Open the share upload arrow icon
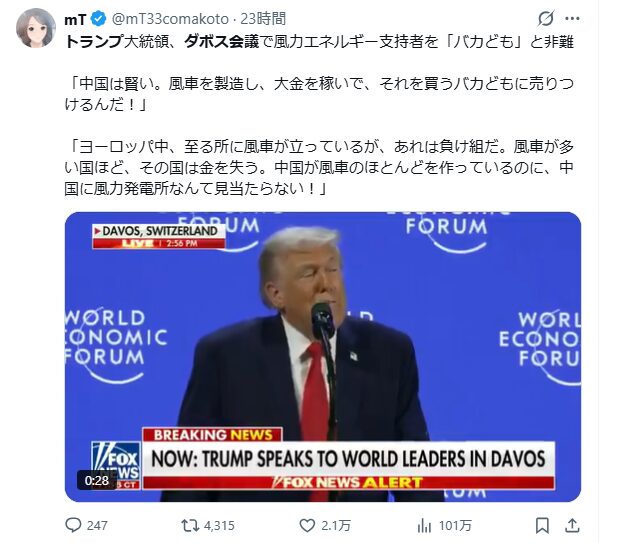The width and height of the screenshot is (618, 543). click(x=572, y=525)
